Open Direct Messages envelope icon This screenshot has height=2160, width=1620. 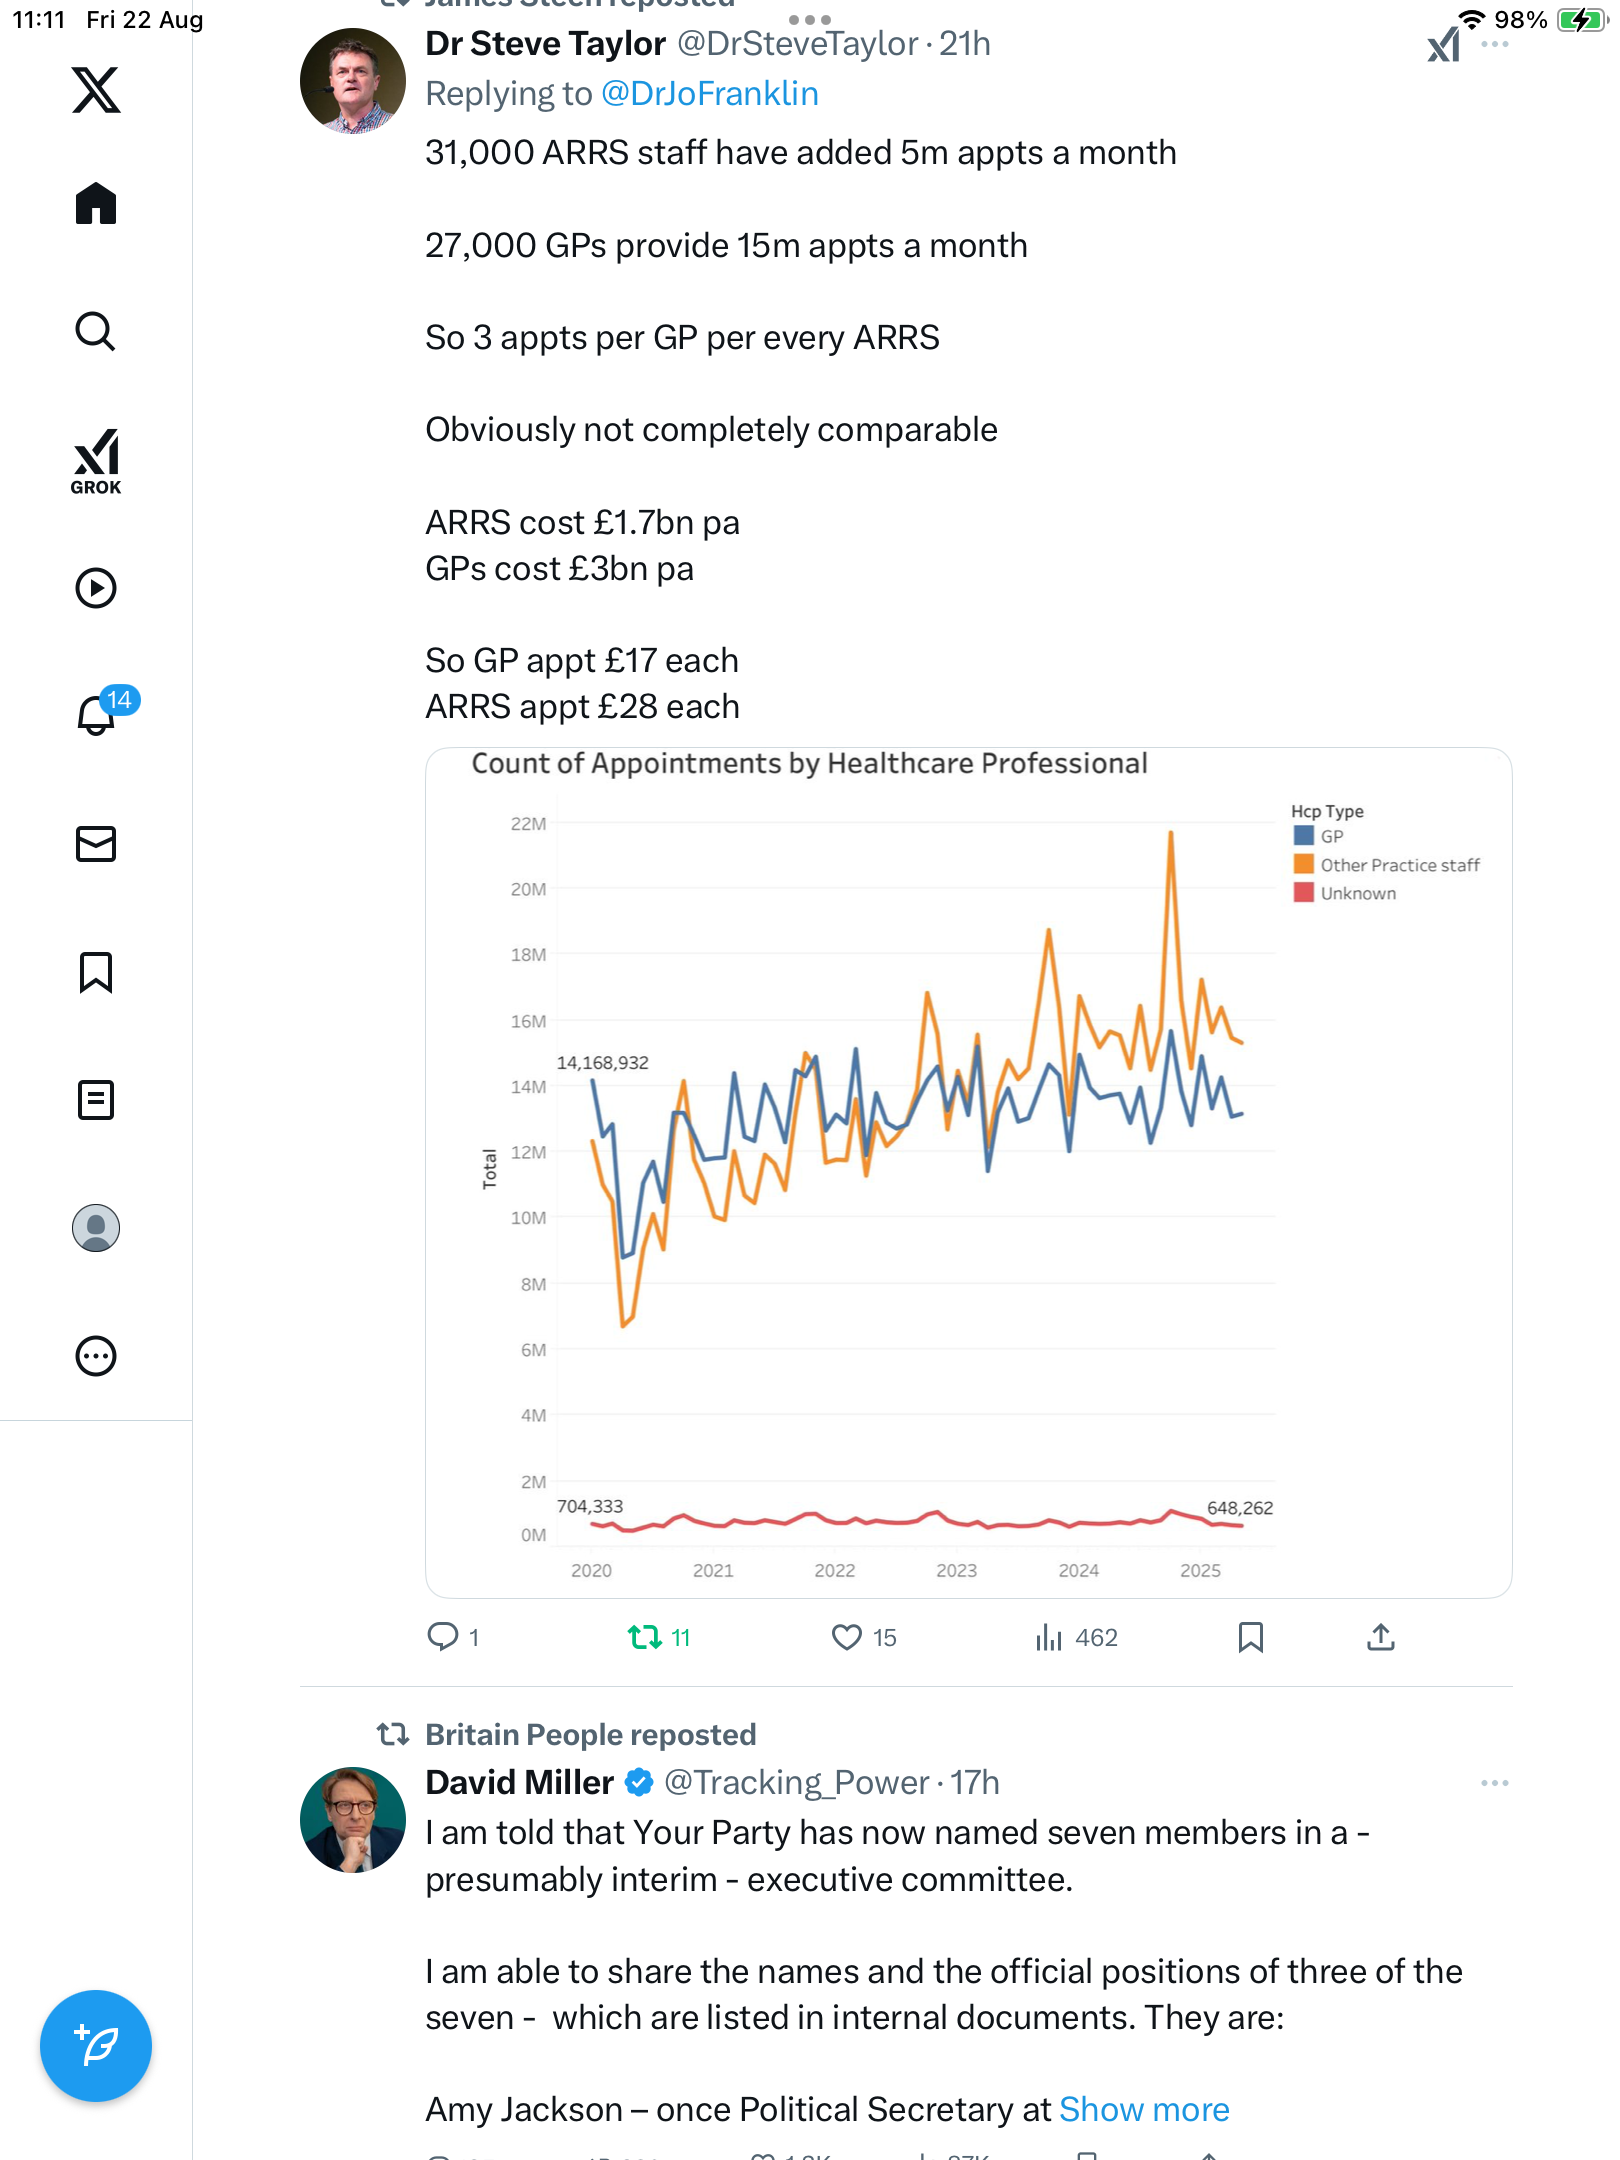coord(96,844)
